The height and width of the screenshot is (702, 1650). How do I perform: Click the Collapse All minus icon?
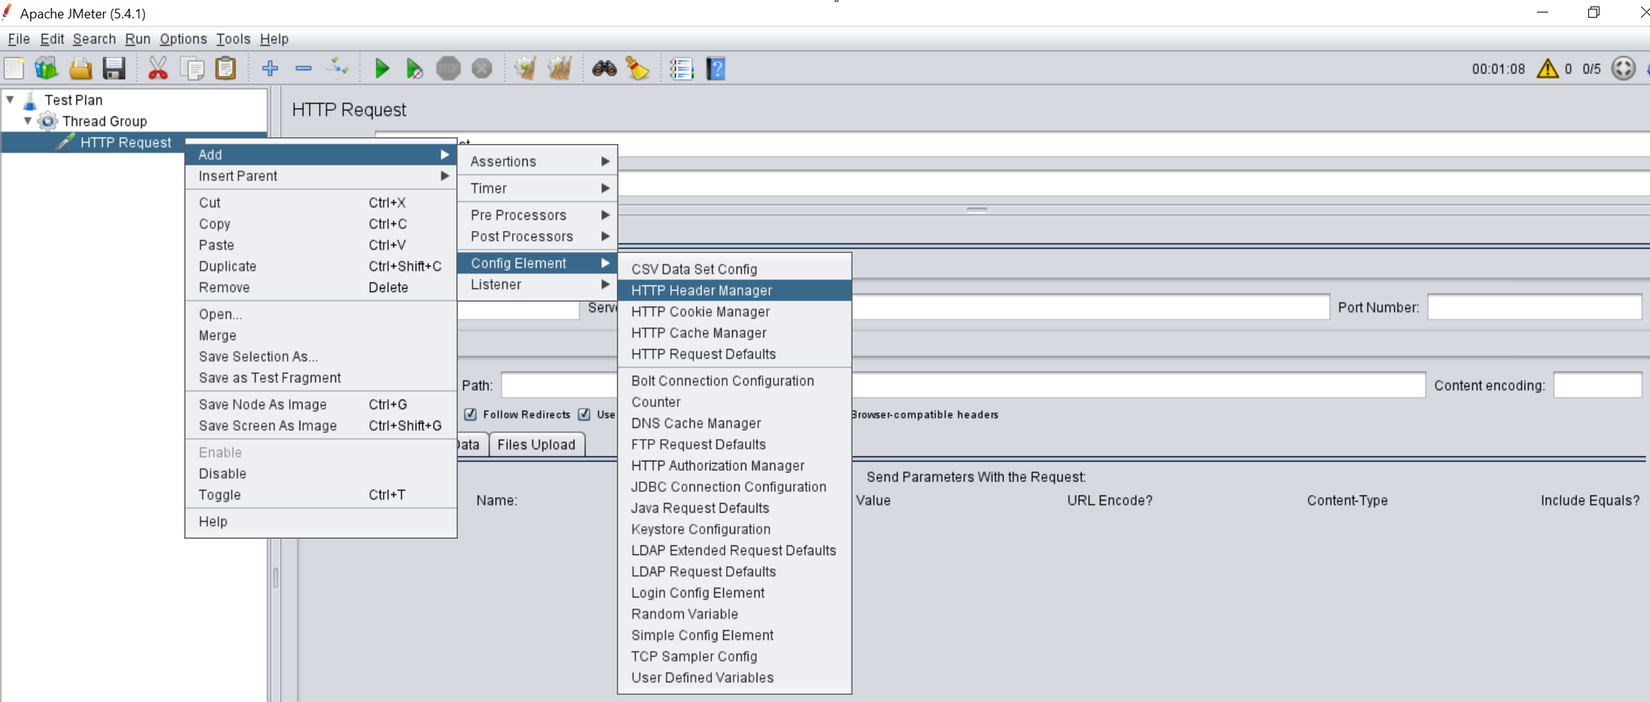tap(303, 68)
